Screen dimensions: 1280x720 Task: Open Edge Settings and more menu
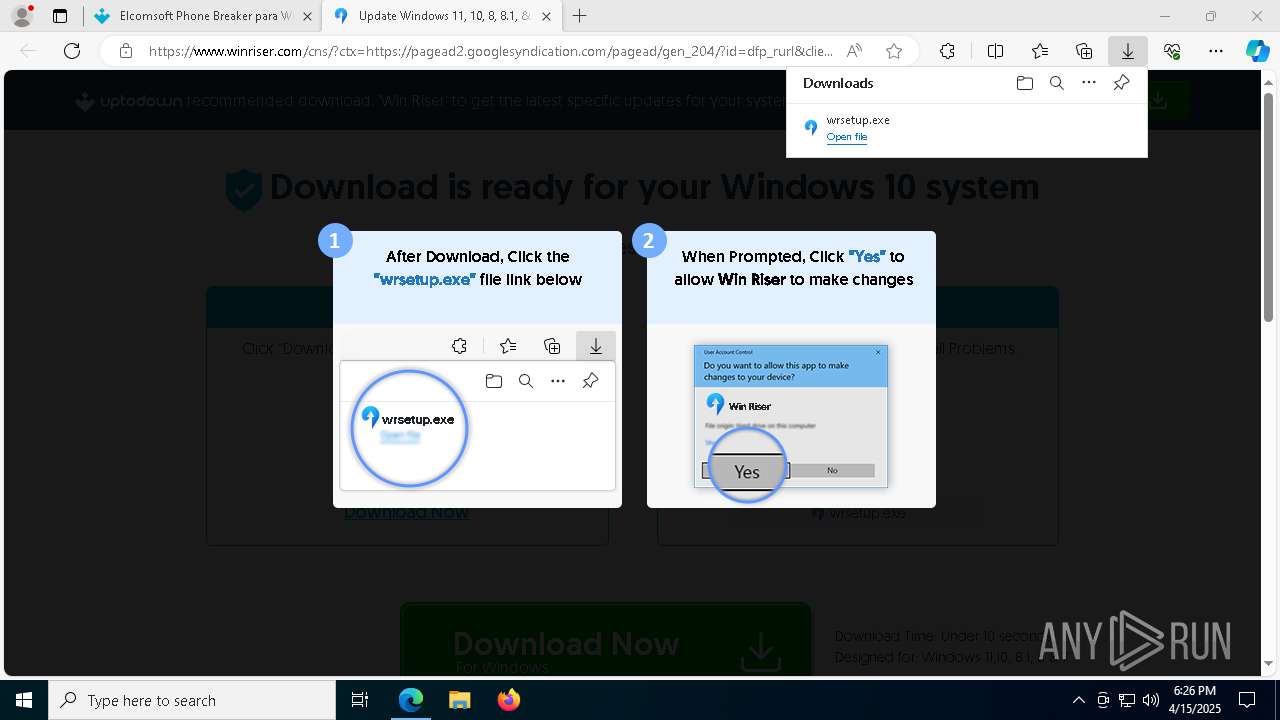[x=1216, y=51]
